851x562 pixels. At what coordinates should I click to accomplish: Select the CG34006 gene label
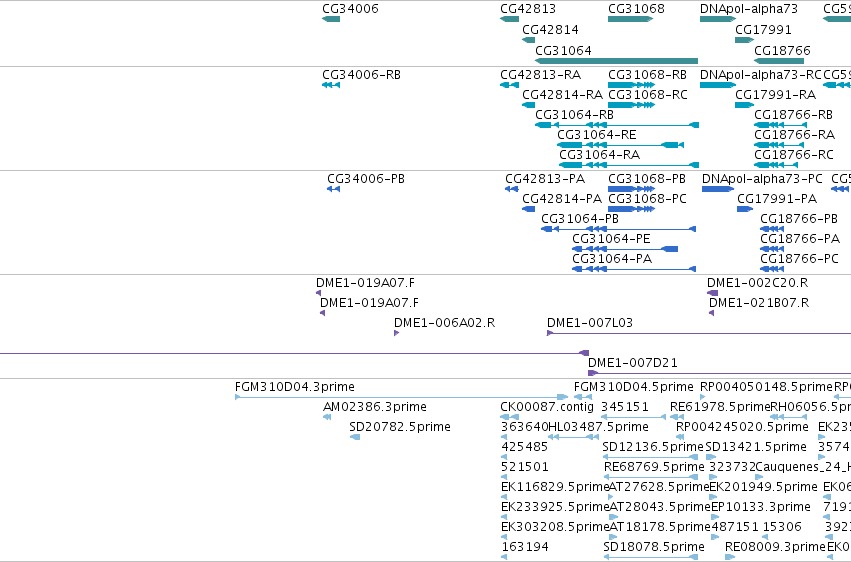click(350, 9)
